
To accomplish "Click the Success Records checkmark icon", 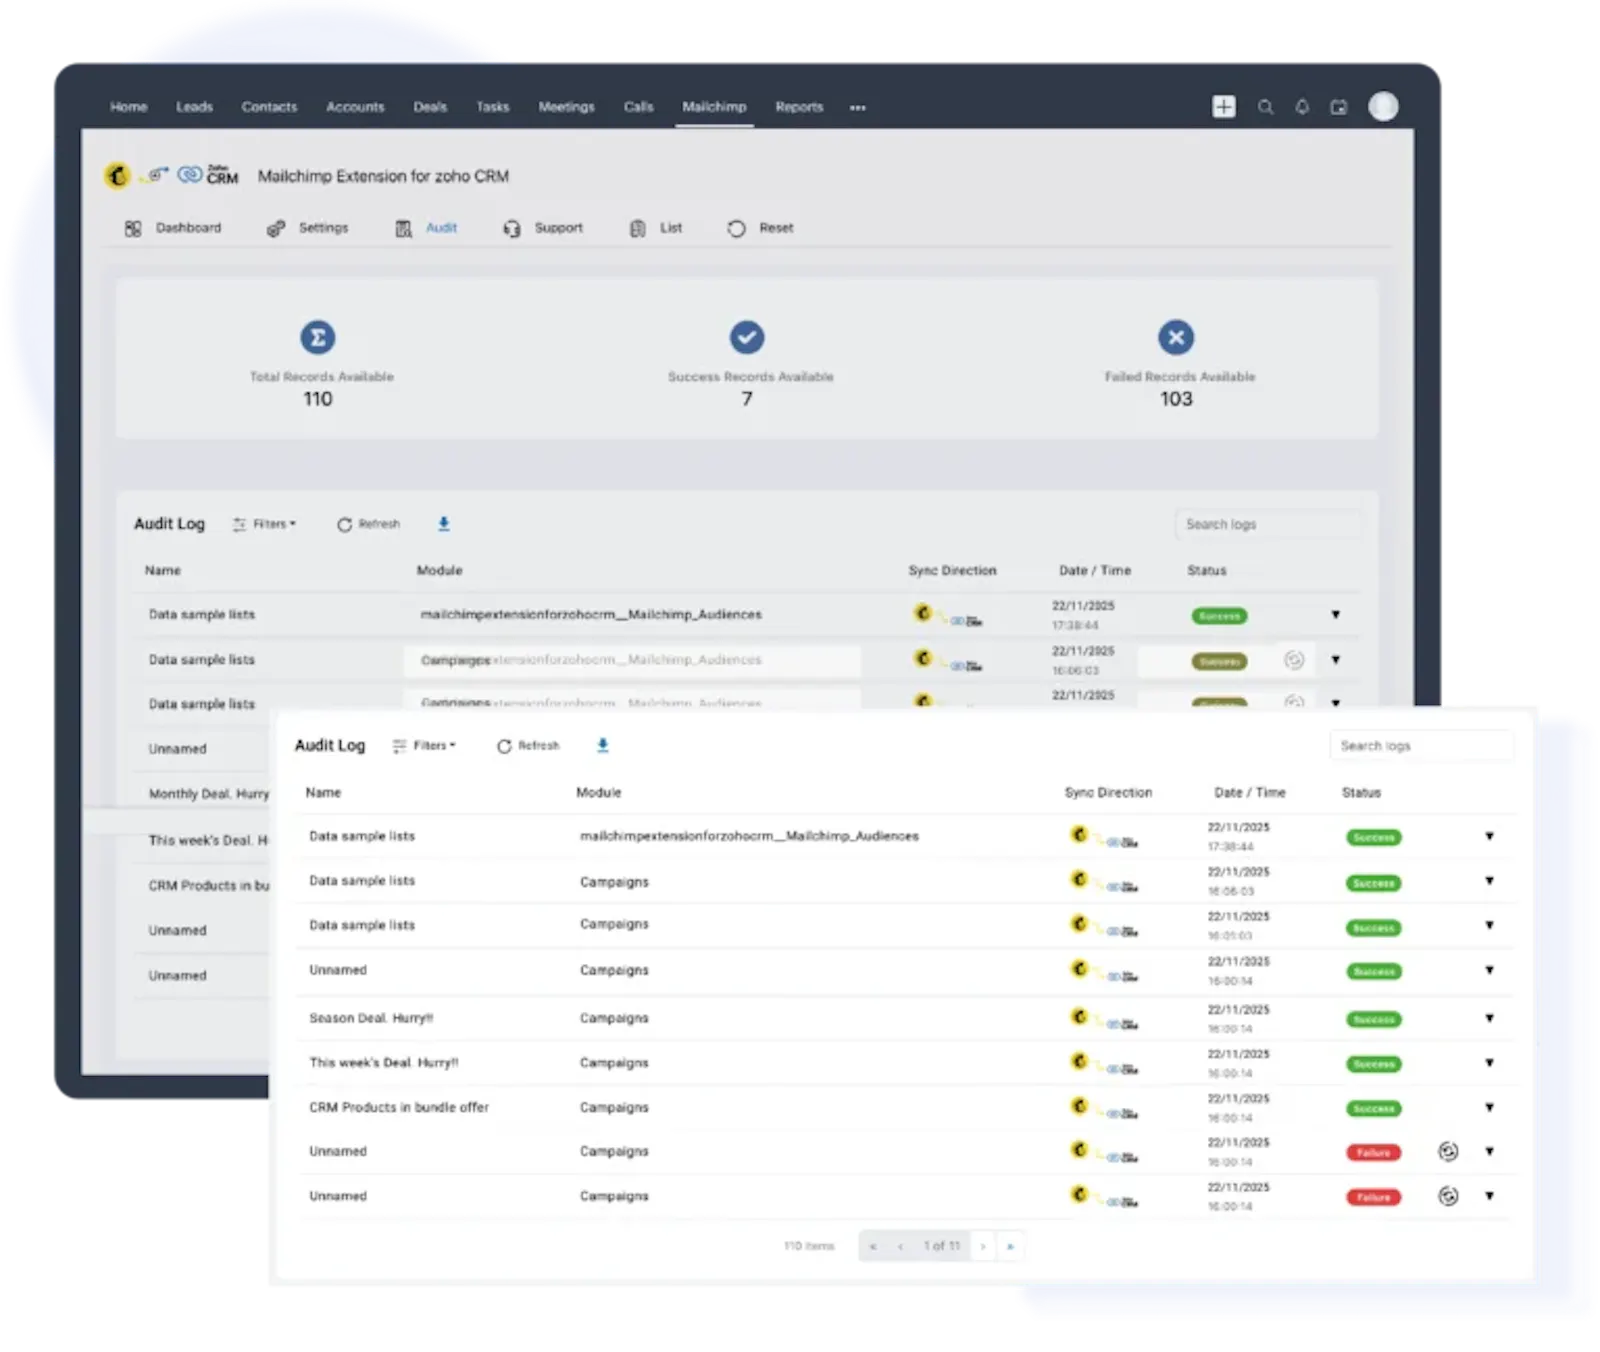I will [746, 337].
